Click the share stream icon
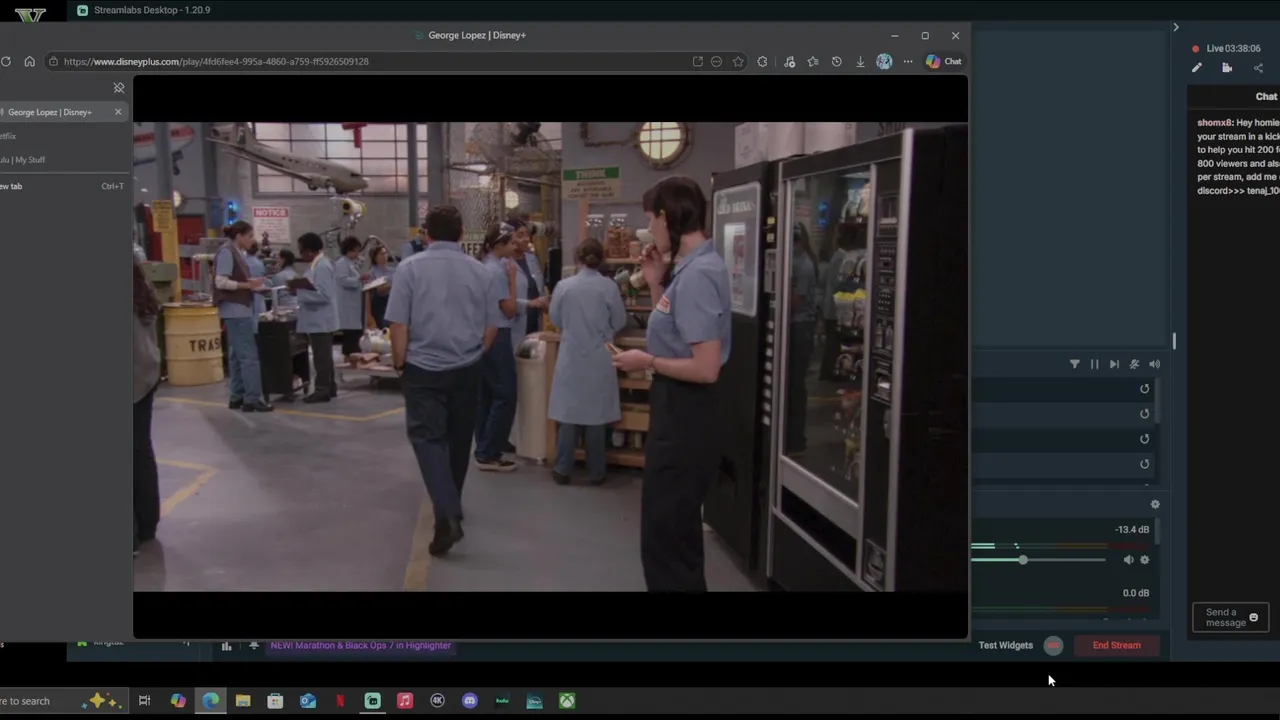Screen dimensions: 1280x720 coord(1258,68)
